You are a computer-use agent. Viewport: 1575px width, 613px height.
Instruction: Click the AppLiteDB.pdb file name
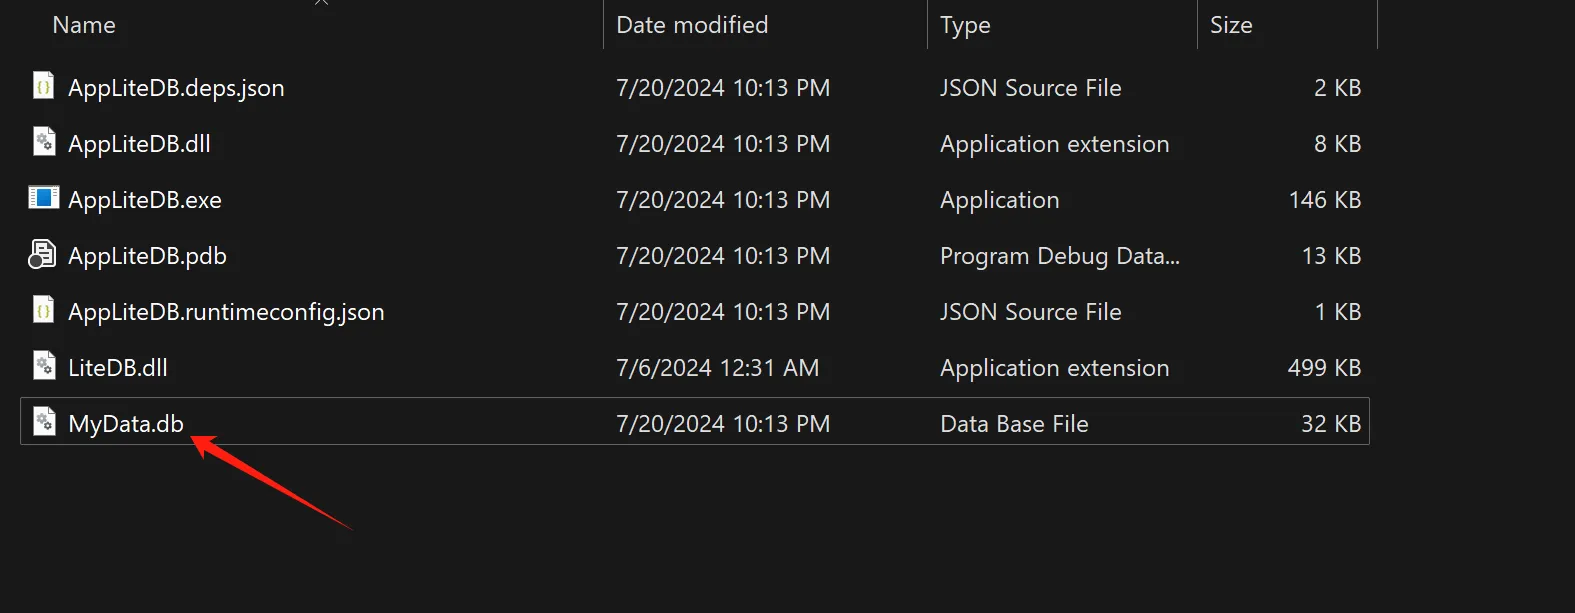(x=147, y=256)
